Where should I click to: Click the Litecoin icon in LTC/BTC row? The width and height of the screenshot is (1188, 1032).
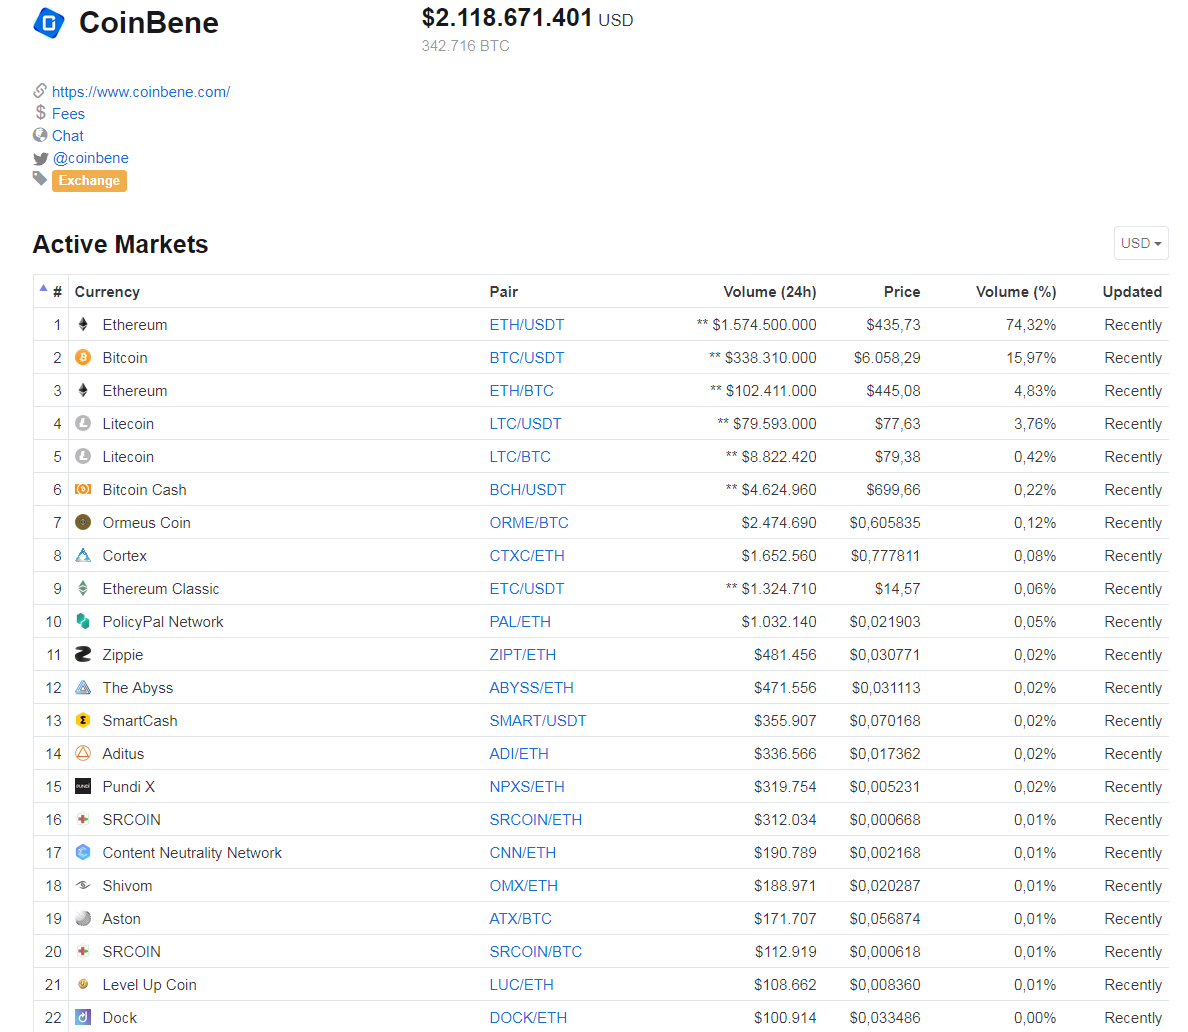83,456
